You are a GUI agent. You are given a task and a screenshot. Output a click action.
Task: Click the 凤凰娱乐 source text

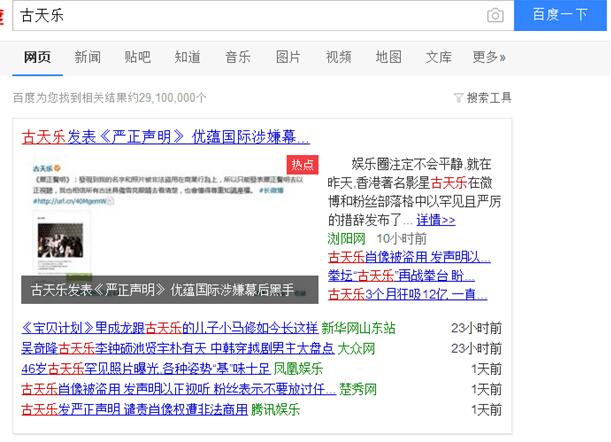click(x=298, y=368)
